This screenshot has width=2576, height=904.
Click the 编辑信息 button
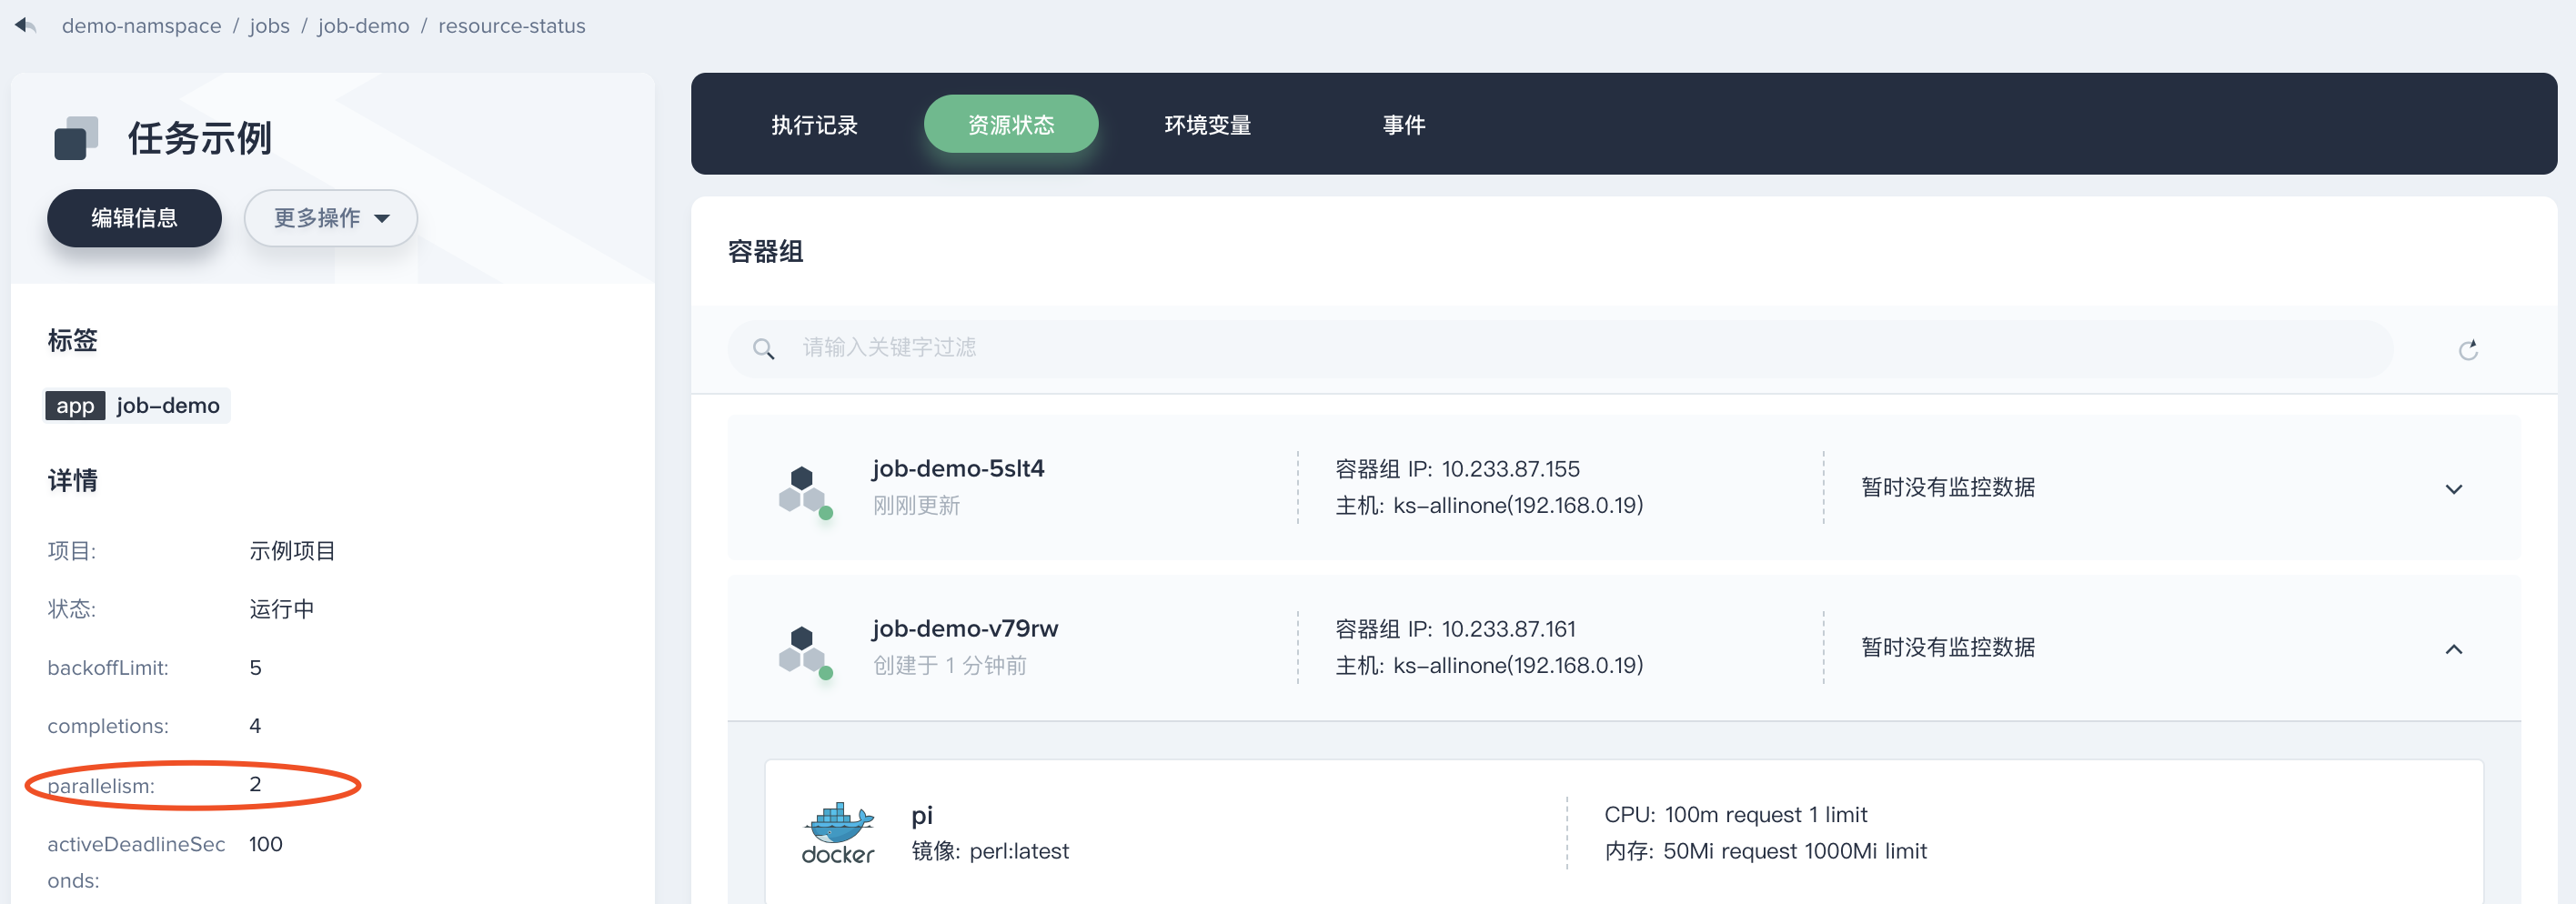[134, 218]
